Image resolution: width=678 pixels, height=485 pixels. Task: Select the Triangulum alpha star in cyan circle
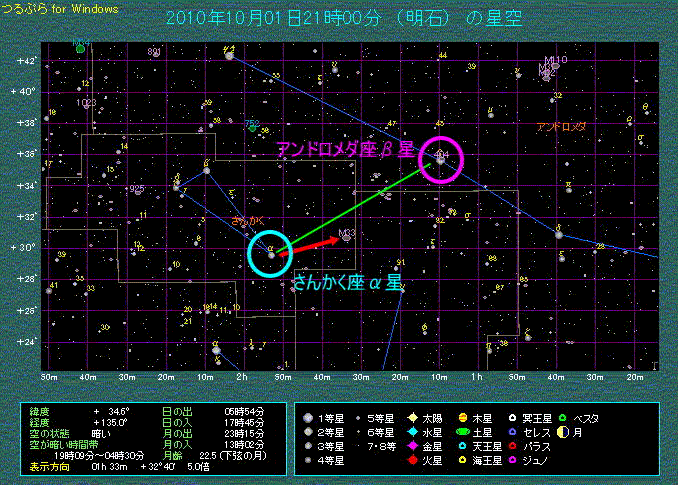tap(271, 254)
